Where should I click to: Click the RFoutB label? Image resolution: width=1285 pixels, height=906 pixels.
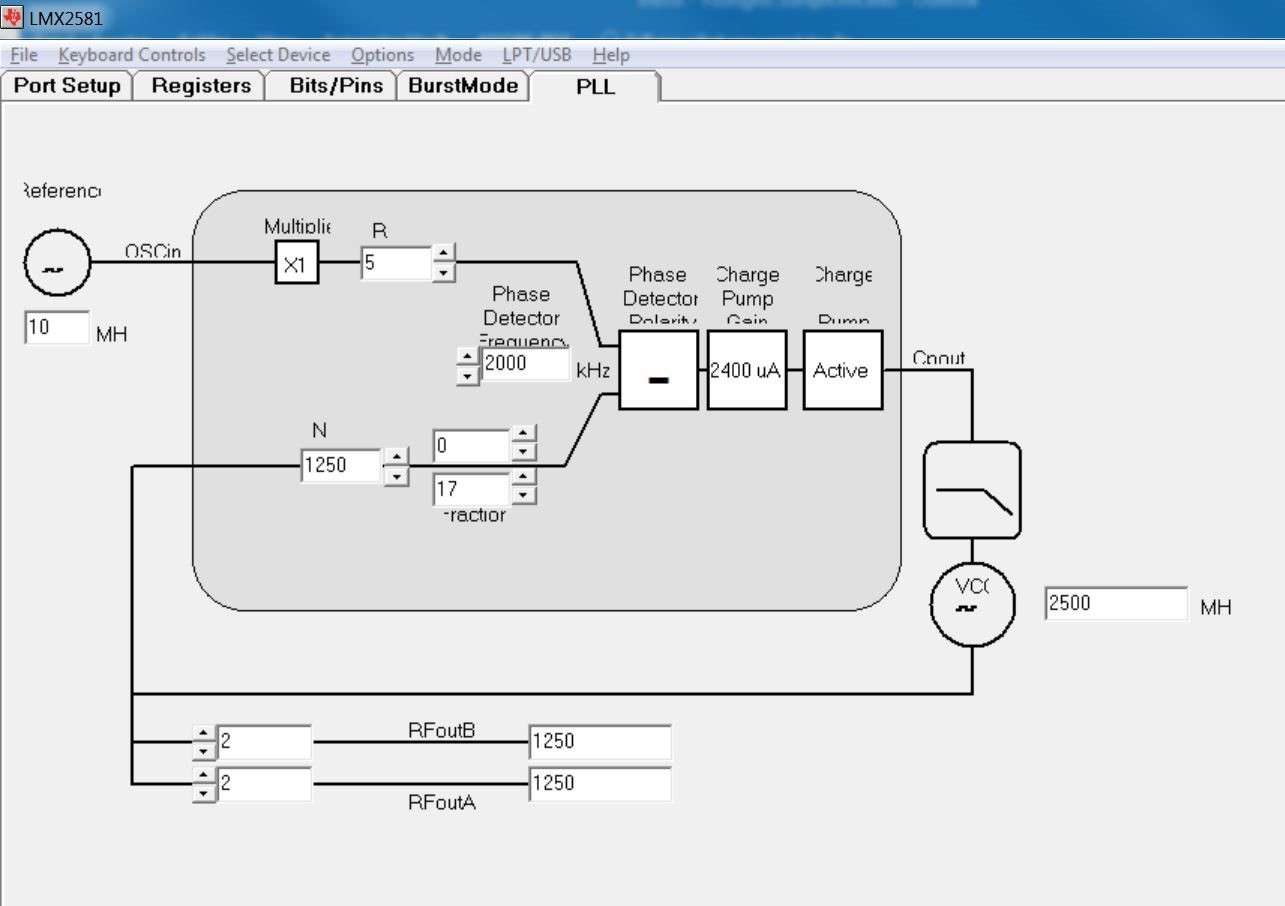pos(441,730)
